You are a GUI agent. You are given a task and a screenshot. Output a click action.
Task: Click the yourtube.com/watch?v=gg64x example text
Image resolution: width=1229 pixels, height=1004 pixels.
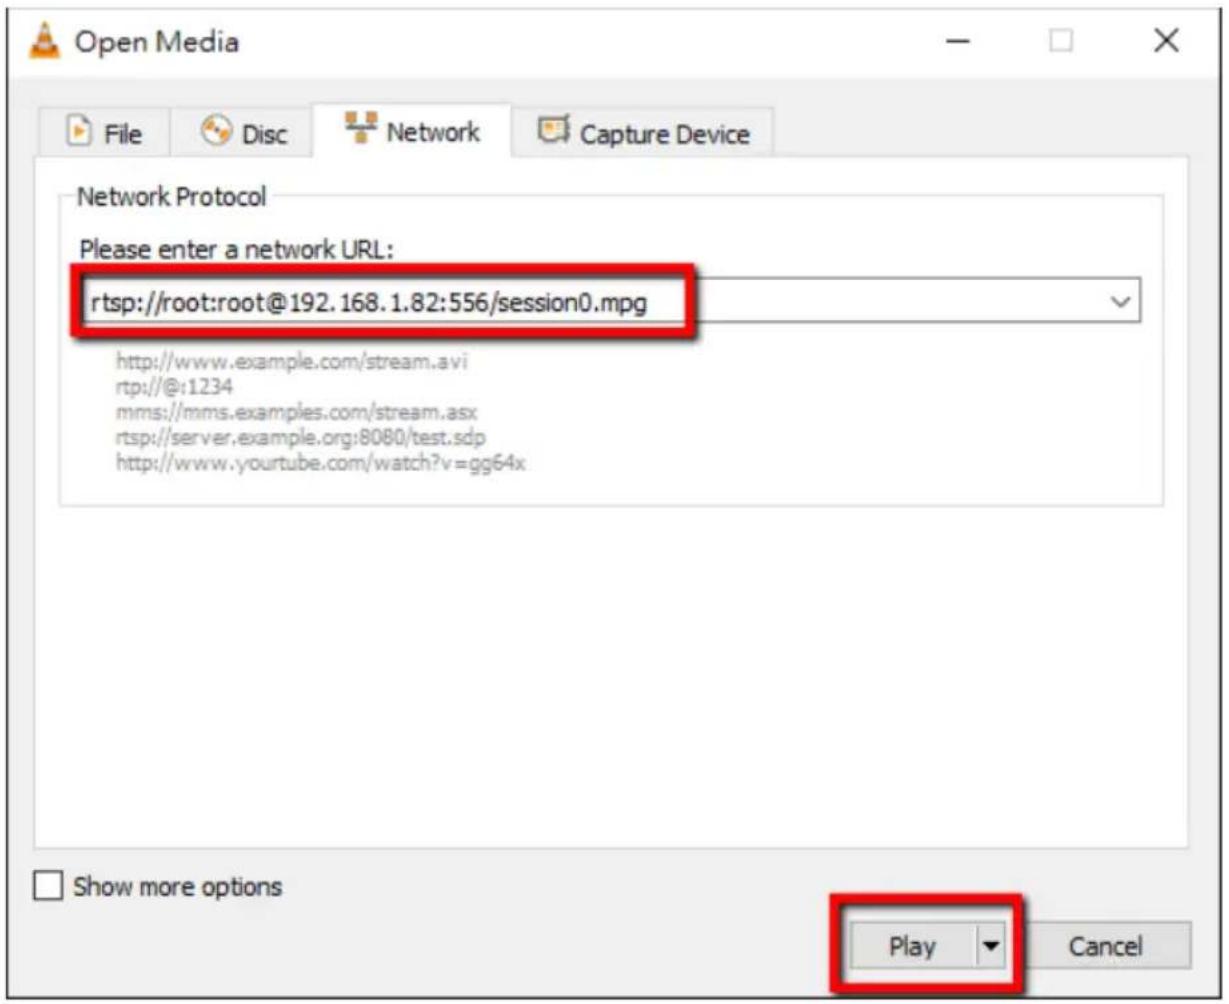pos(320,464)
